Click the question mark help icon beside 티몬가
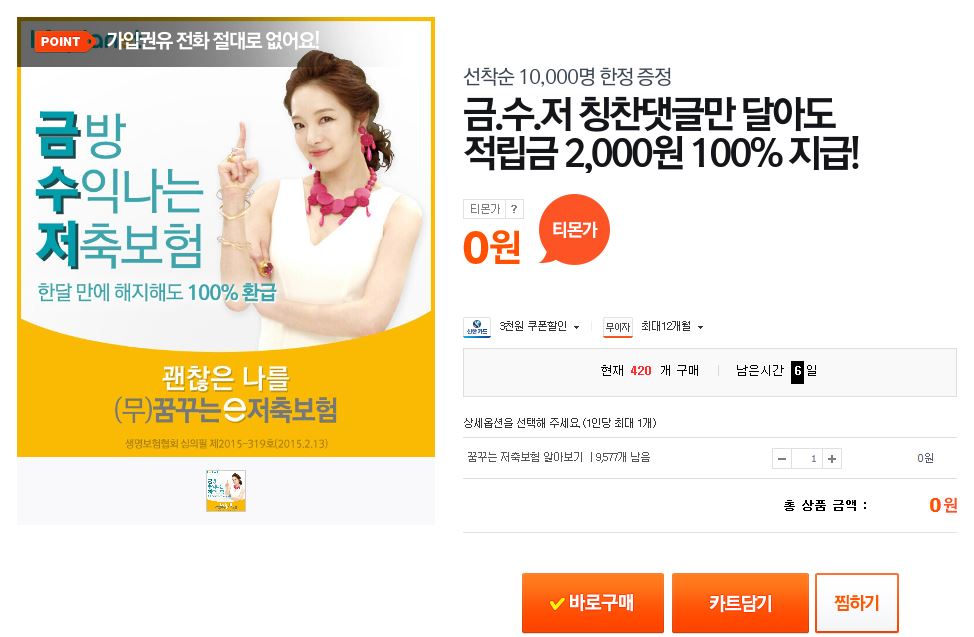The width and height of the screenshot is (974, 637). [514, 209]
